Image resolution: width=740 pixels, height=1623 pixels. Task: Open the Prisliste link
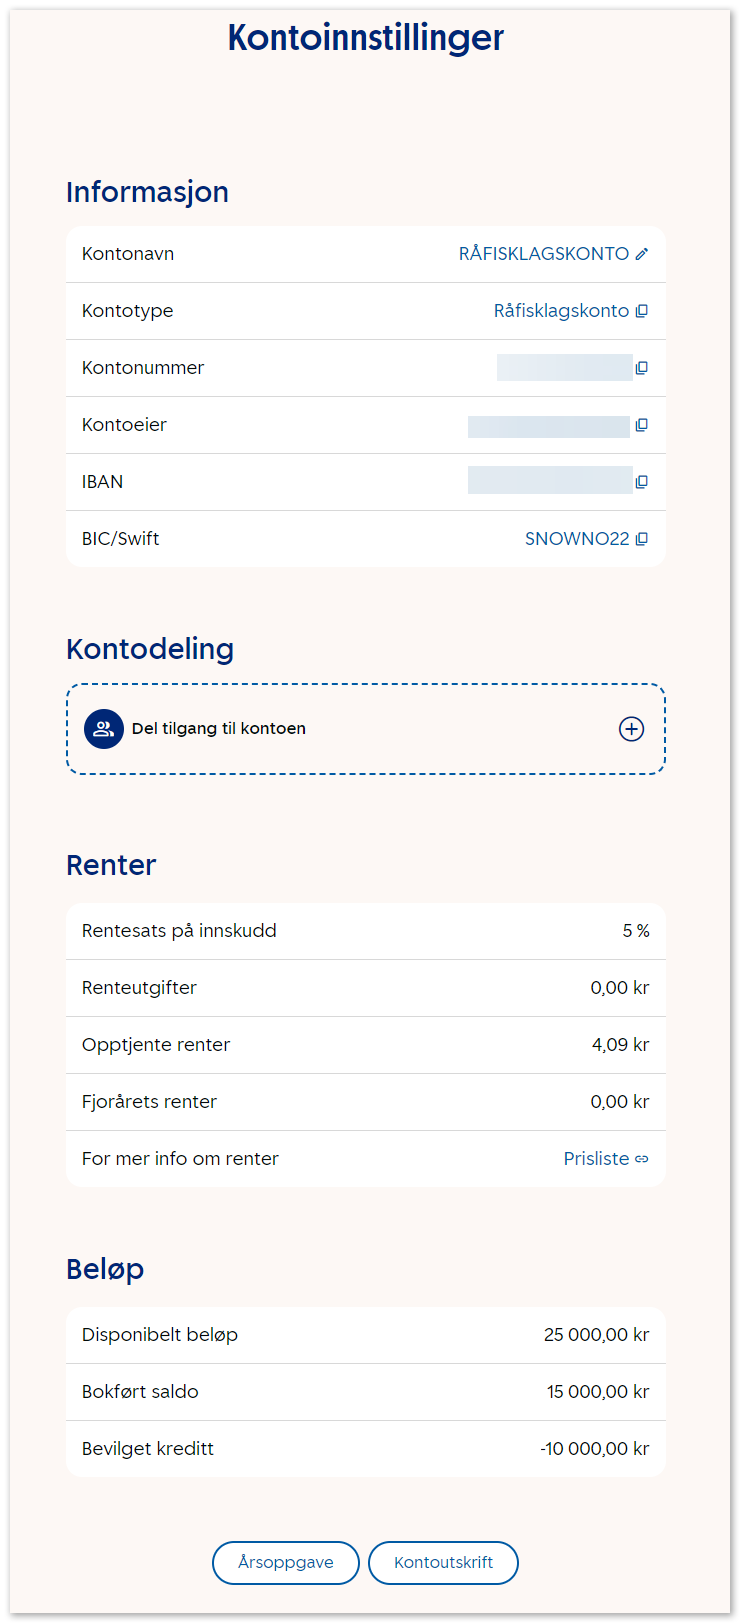[x=596, y=1159]
